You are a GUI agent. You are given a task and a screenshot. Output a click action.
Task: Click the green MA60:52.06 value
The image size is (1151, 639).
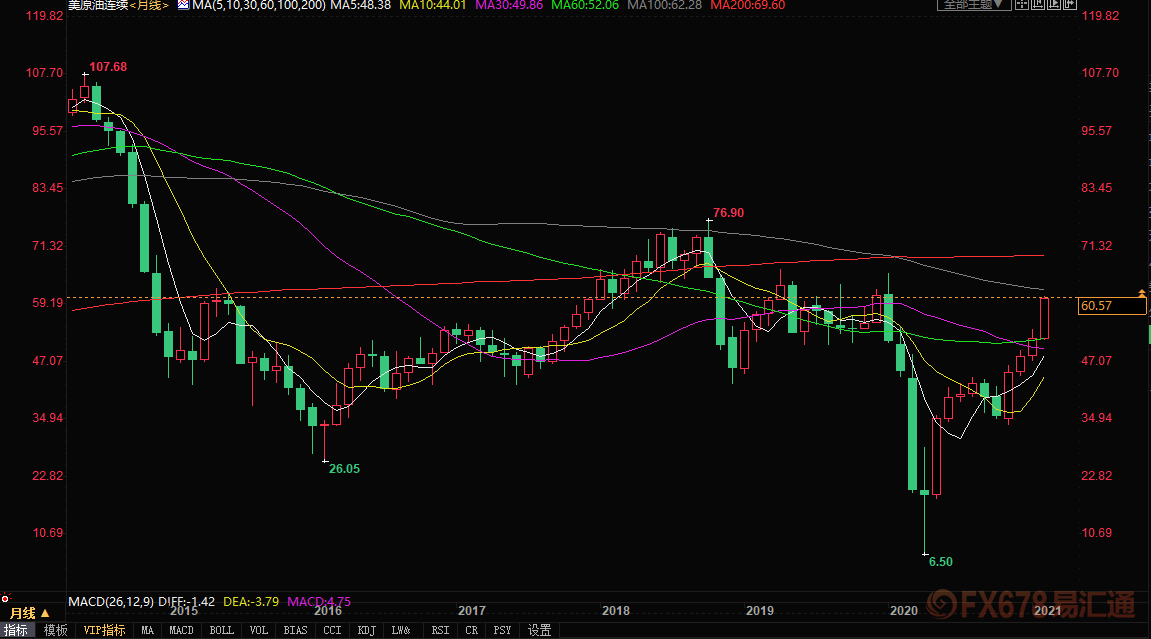[585, 5]
